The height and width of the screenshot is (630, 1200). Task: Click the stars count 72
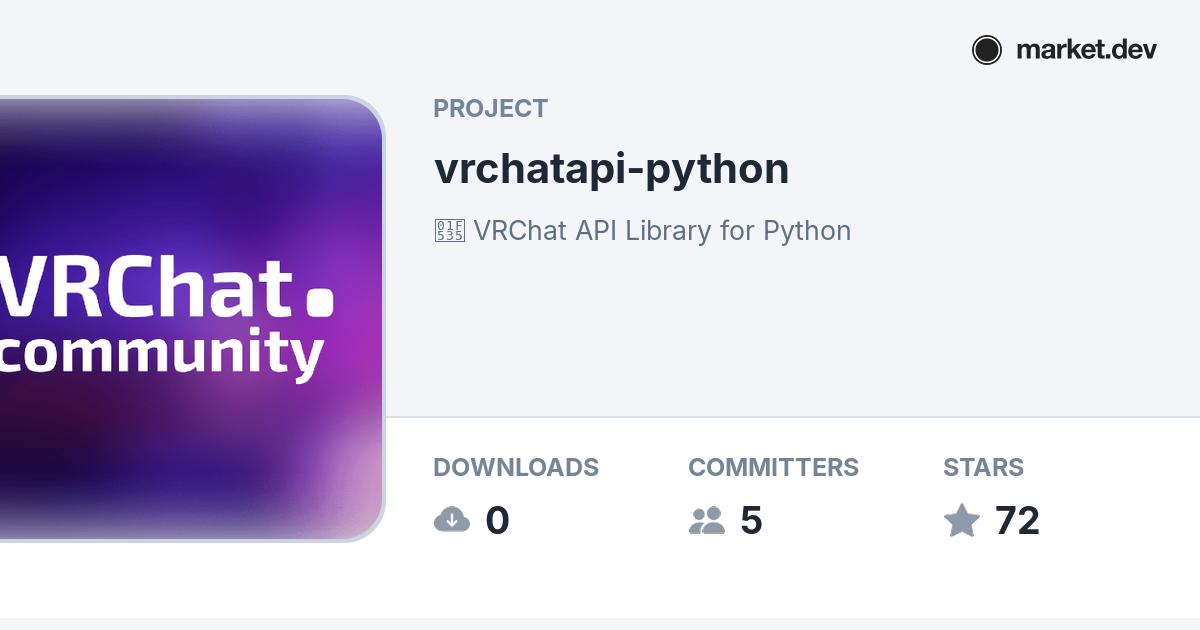coord(1017,521)
